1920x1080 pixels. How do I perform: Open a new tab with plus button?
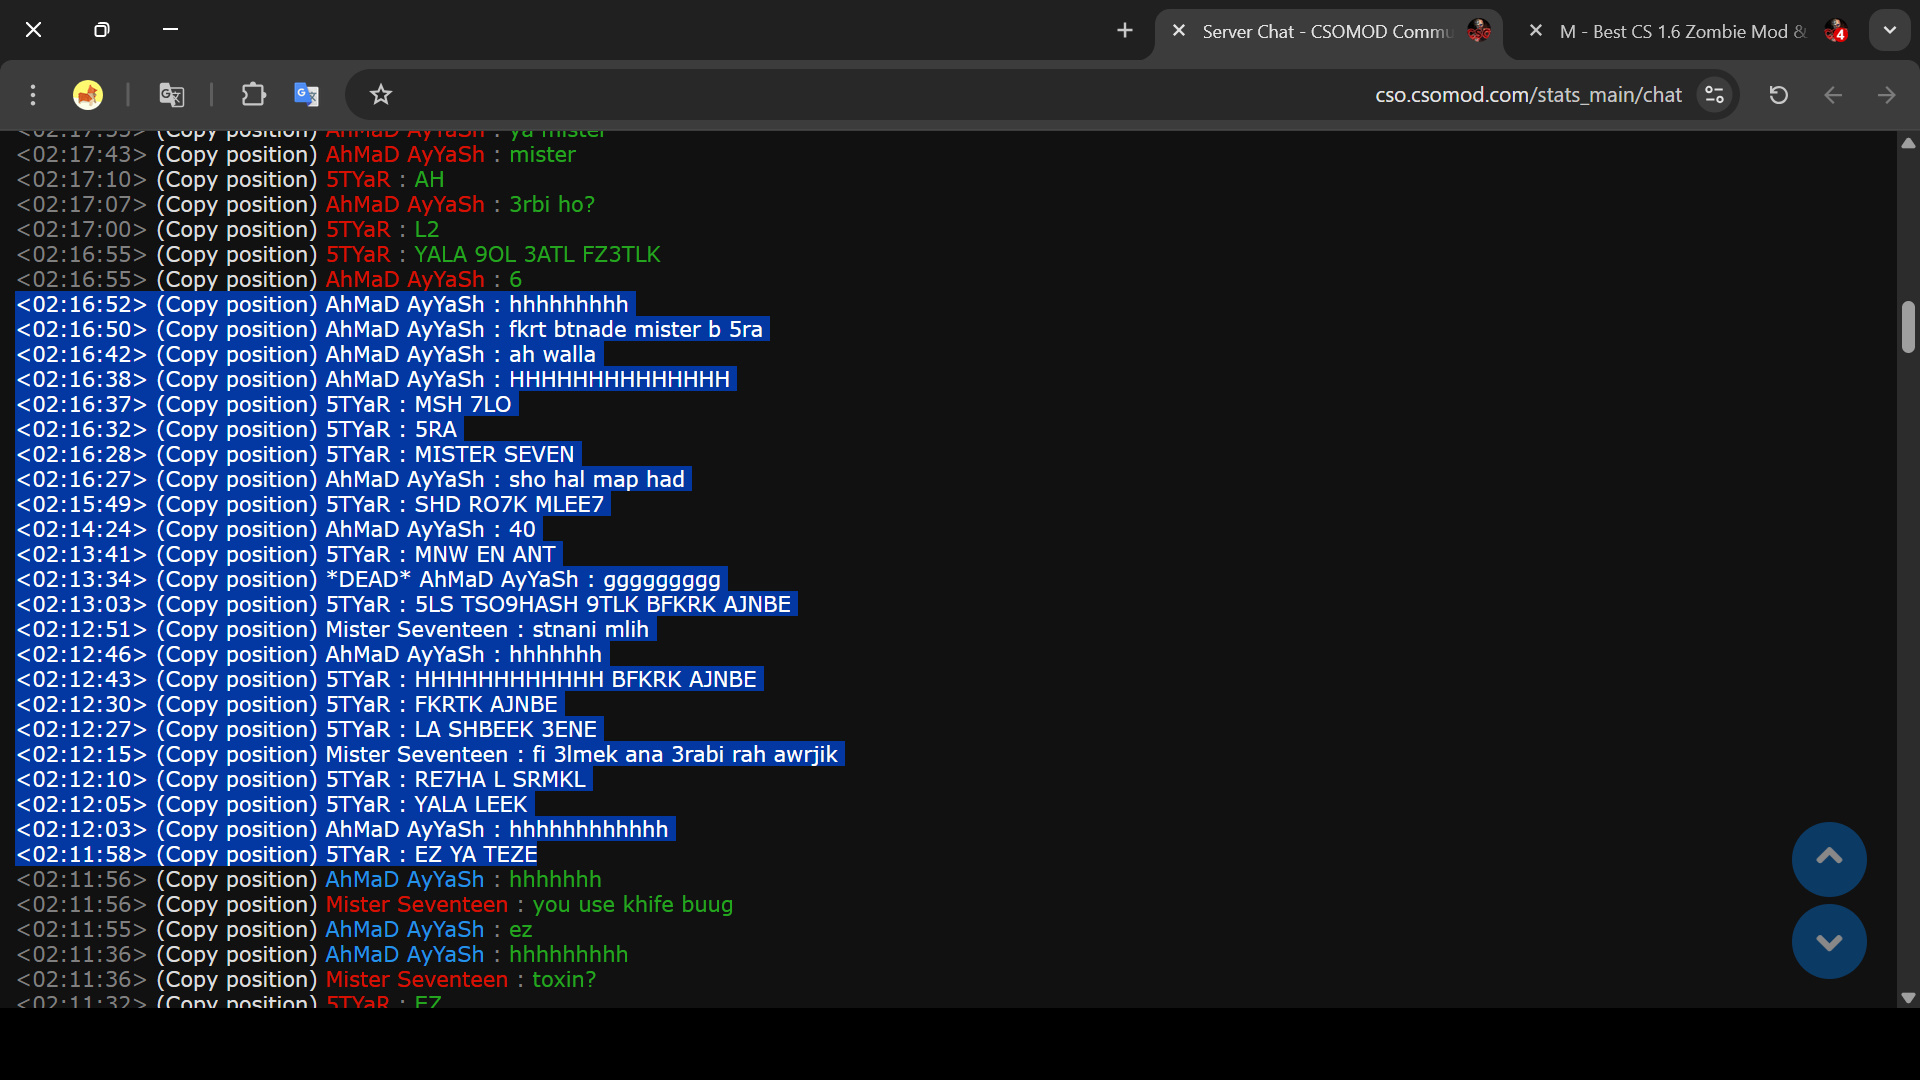coord(1125,31)
